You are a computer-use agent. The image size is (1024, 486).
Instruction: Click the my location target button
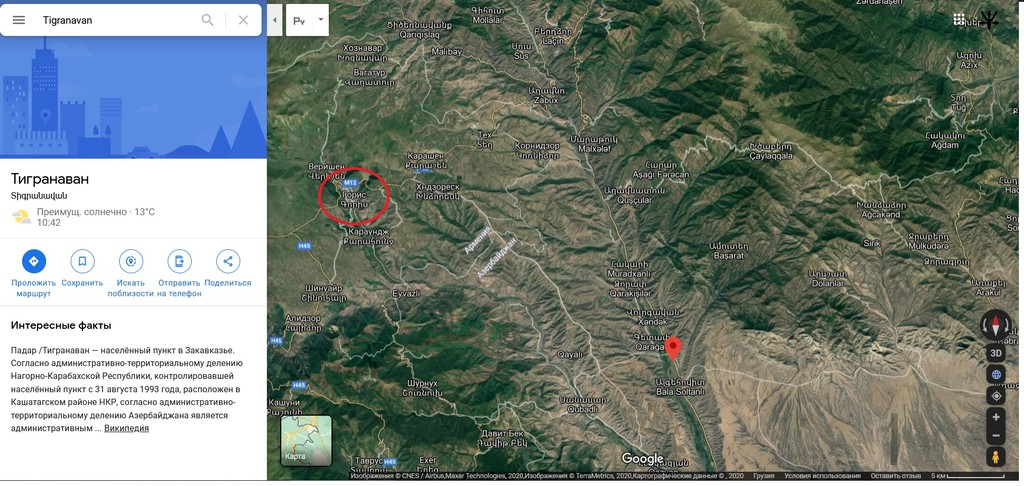[996, 396]
